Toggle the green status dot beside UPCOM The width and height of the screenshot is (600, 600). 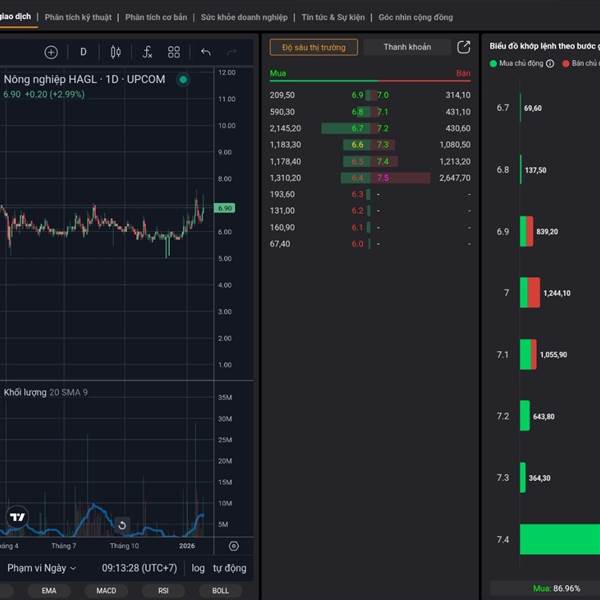pyautogui.click(x=182, y=79)
